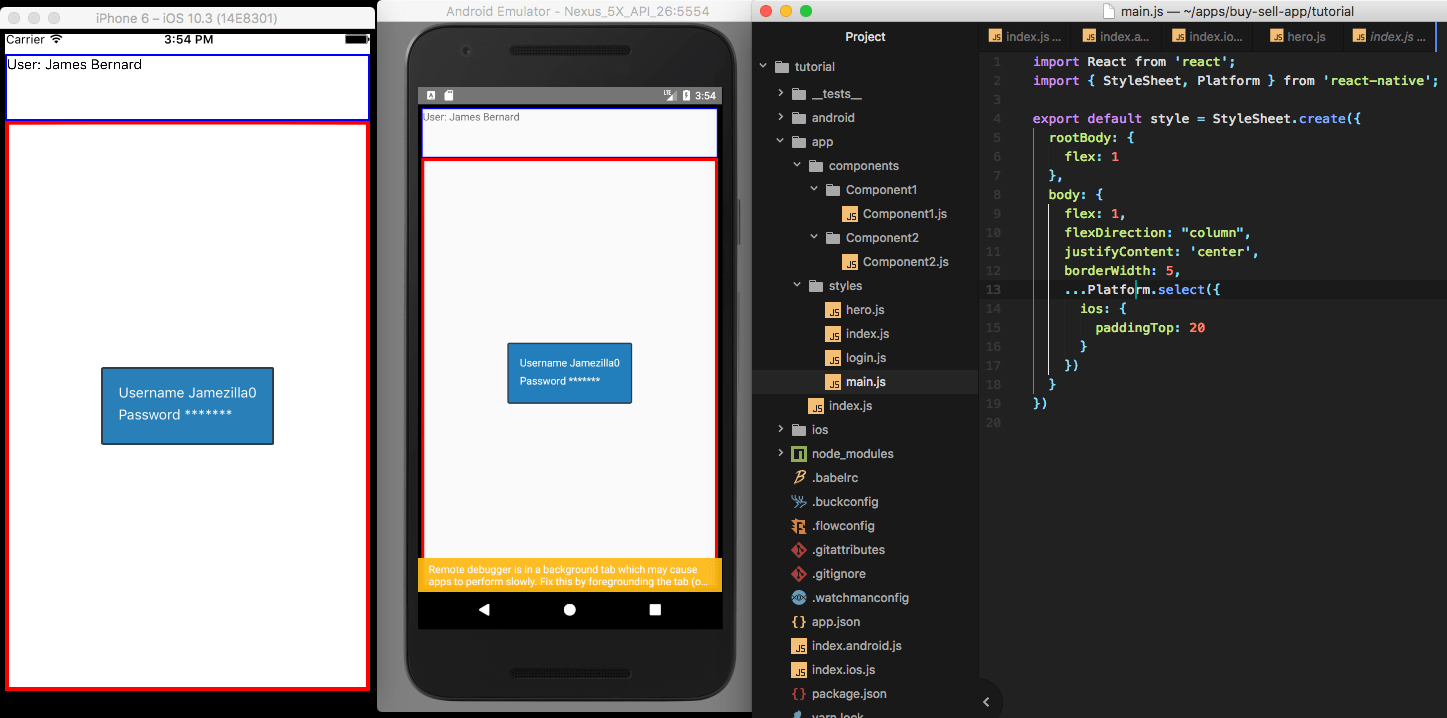Expand the android folder
Image resolution: width=1447 pixels, height=718 pixels.
pyautogui.click(x=781, y=118)
